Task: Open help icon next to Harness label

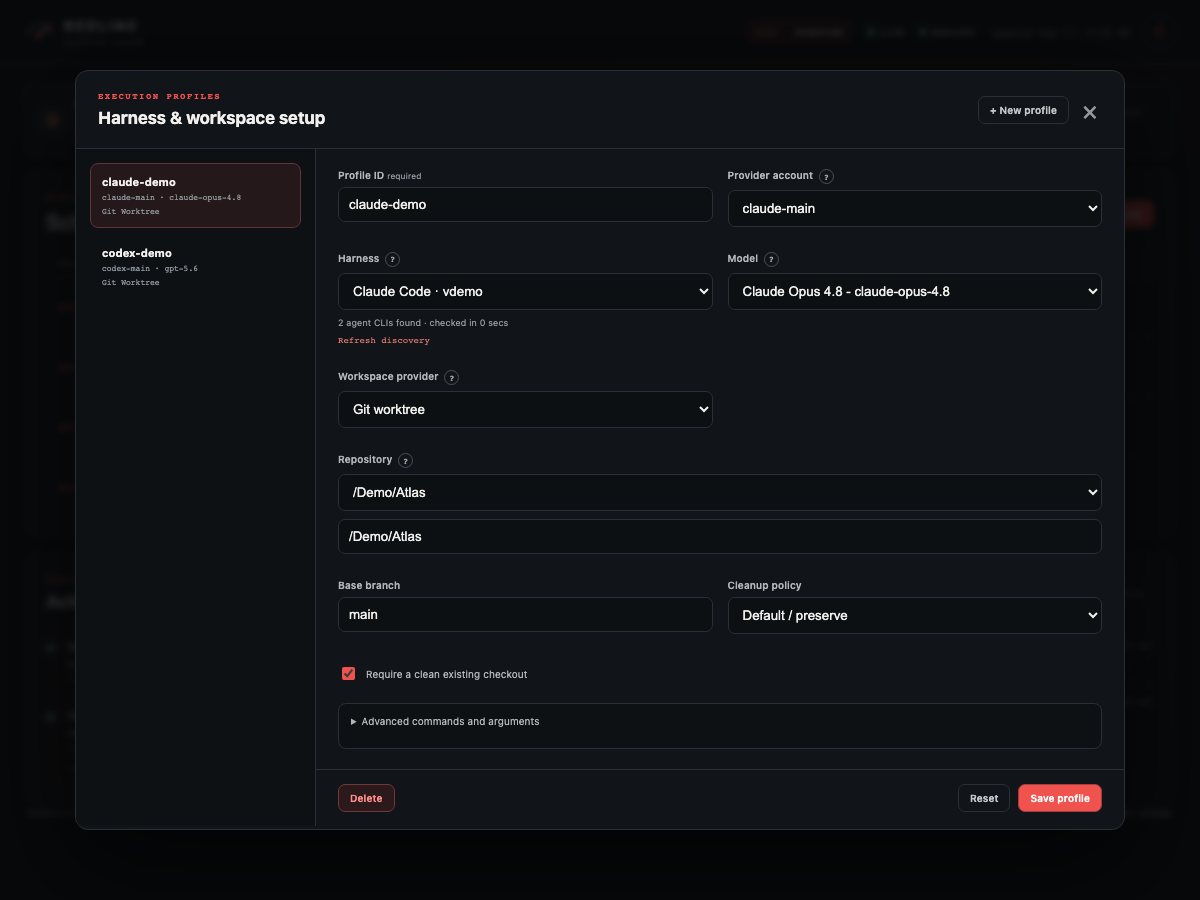Action: pos(393,260)
